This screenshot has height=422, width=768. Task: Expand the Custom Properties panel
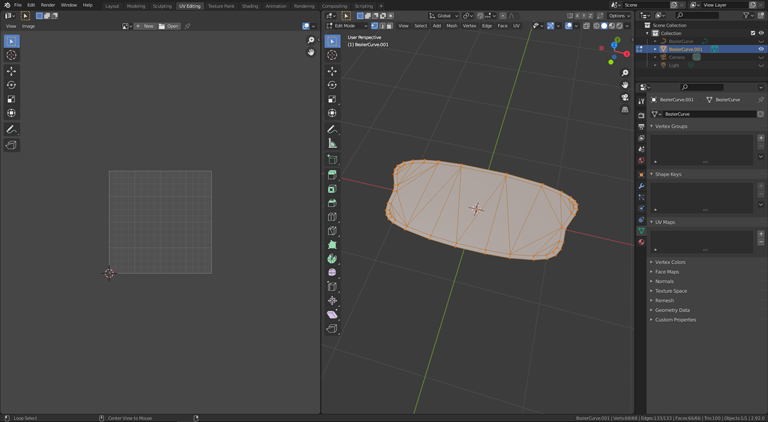652,320
